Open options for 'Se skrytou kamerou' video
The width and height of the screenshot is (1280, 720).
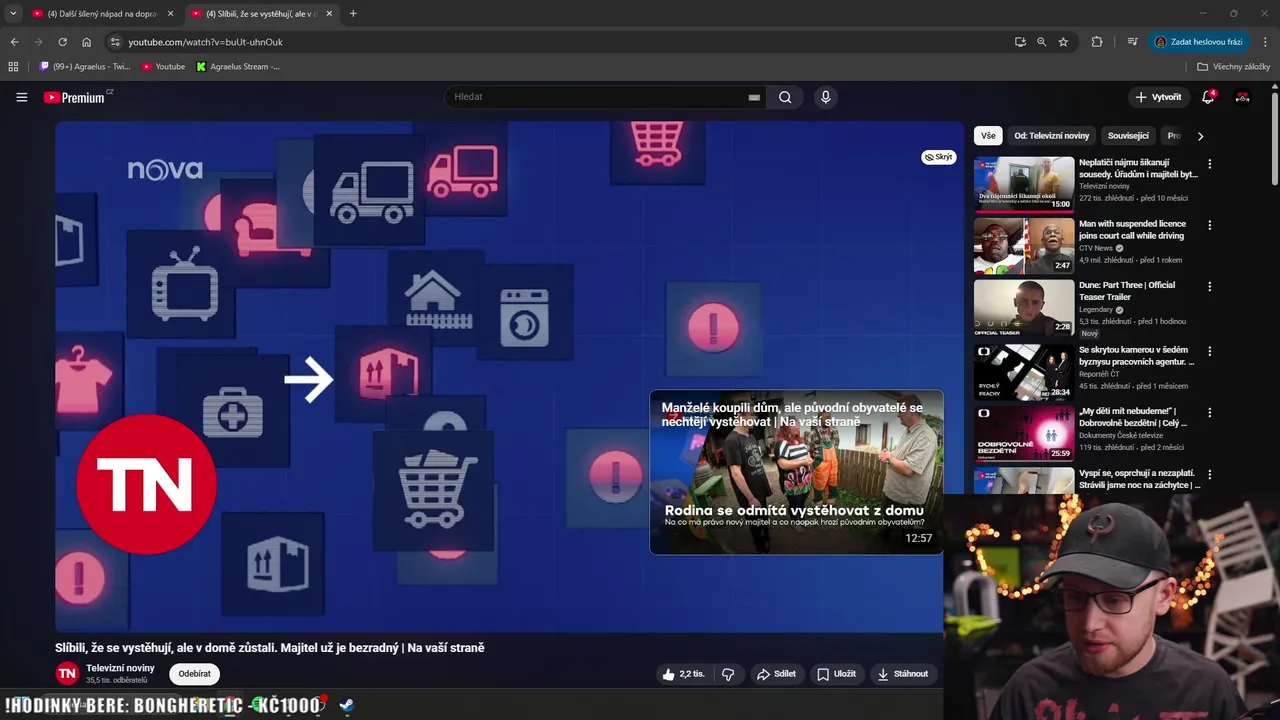coord(1209,352)
